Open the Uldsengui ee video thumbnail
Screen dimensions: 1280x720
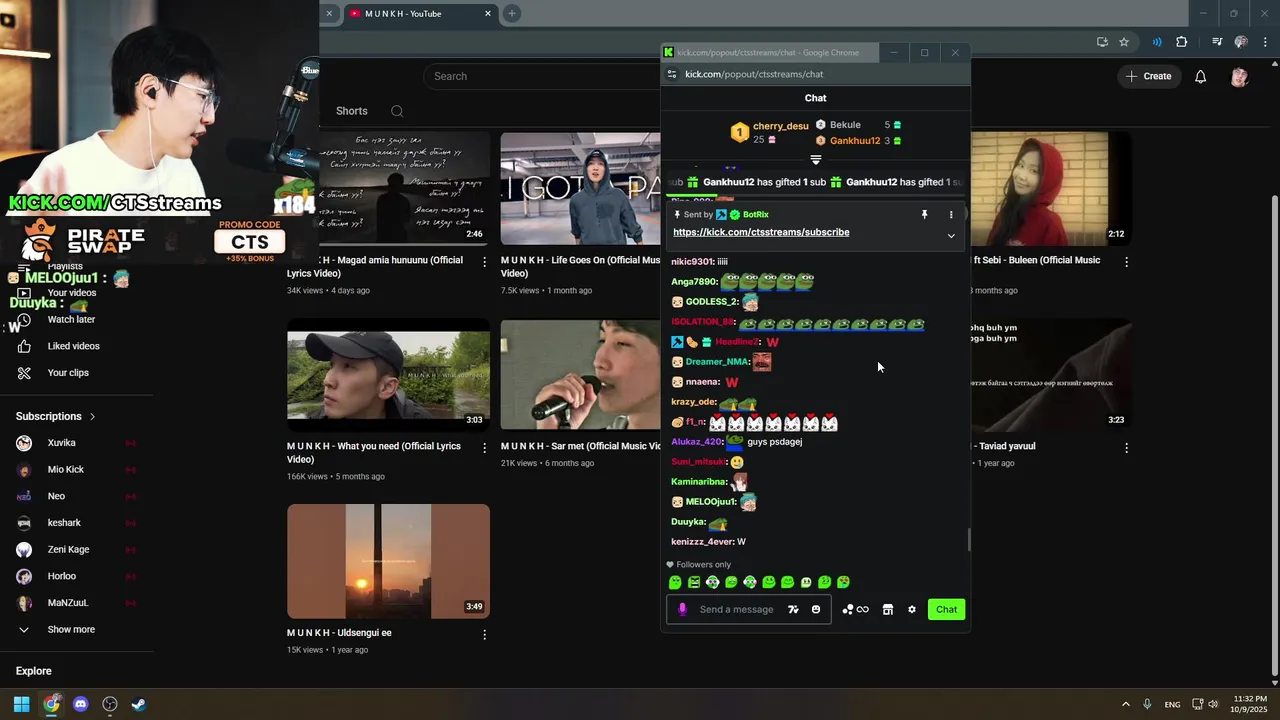pyautogui.click(x=388, y=561)
